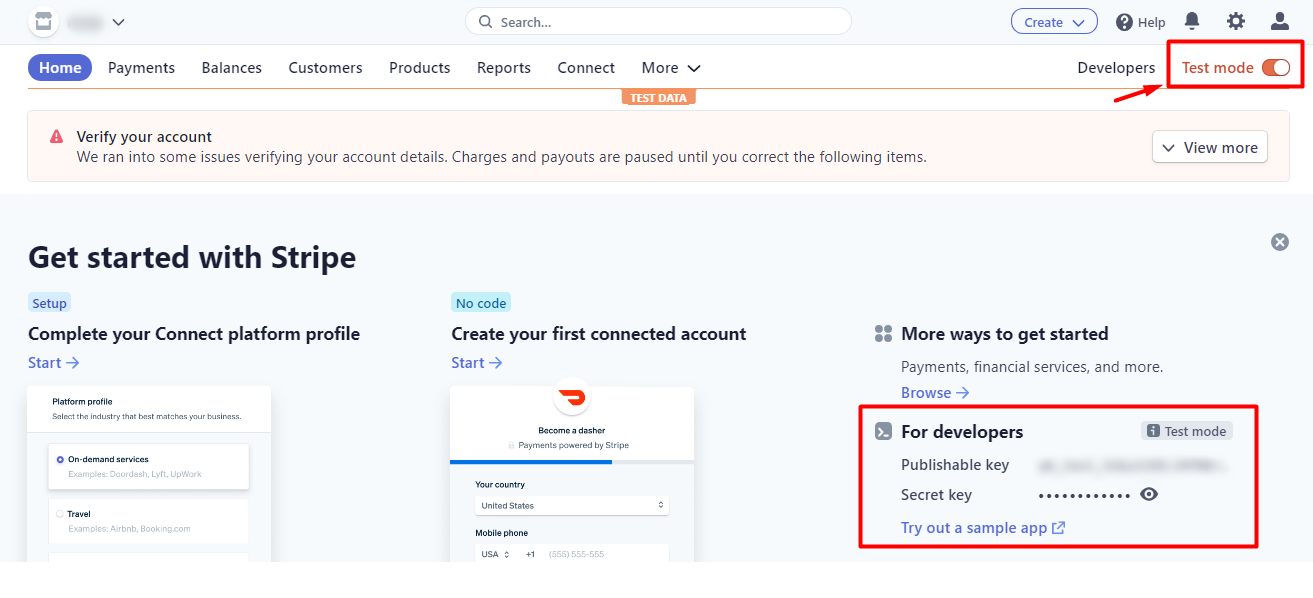Open the Create dropdown button

[1054, 22]
